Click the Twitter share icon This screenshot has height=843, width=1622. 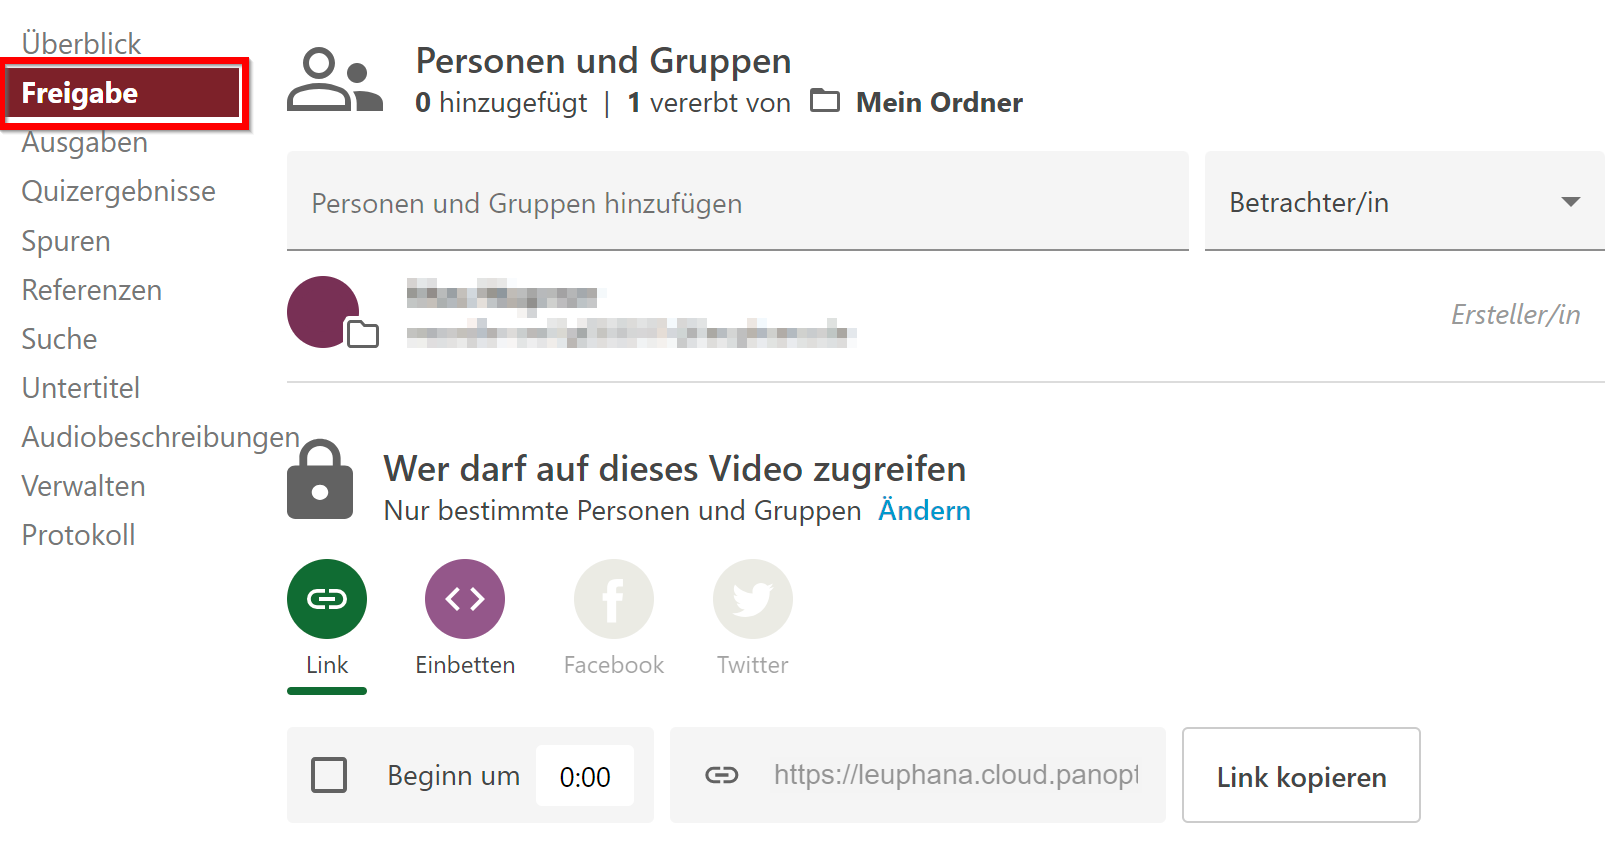click(x=752, y=599)
